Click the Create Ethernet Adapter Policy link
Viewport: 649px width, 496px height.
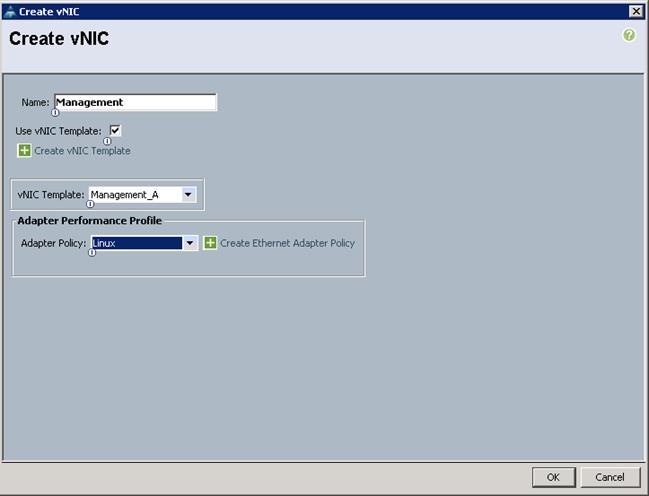[x=287, y=243]
